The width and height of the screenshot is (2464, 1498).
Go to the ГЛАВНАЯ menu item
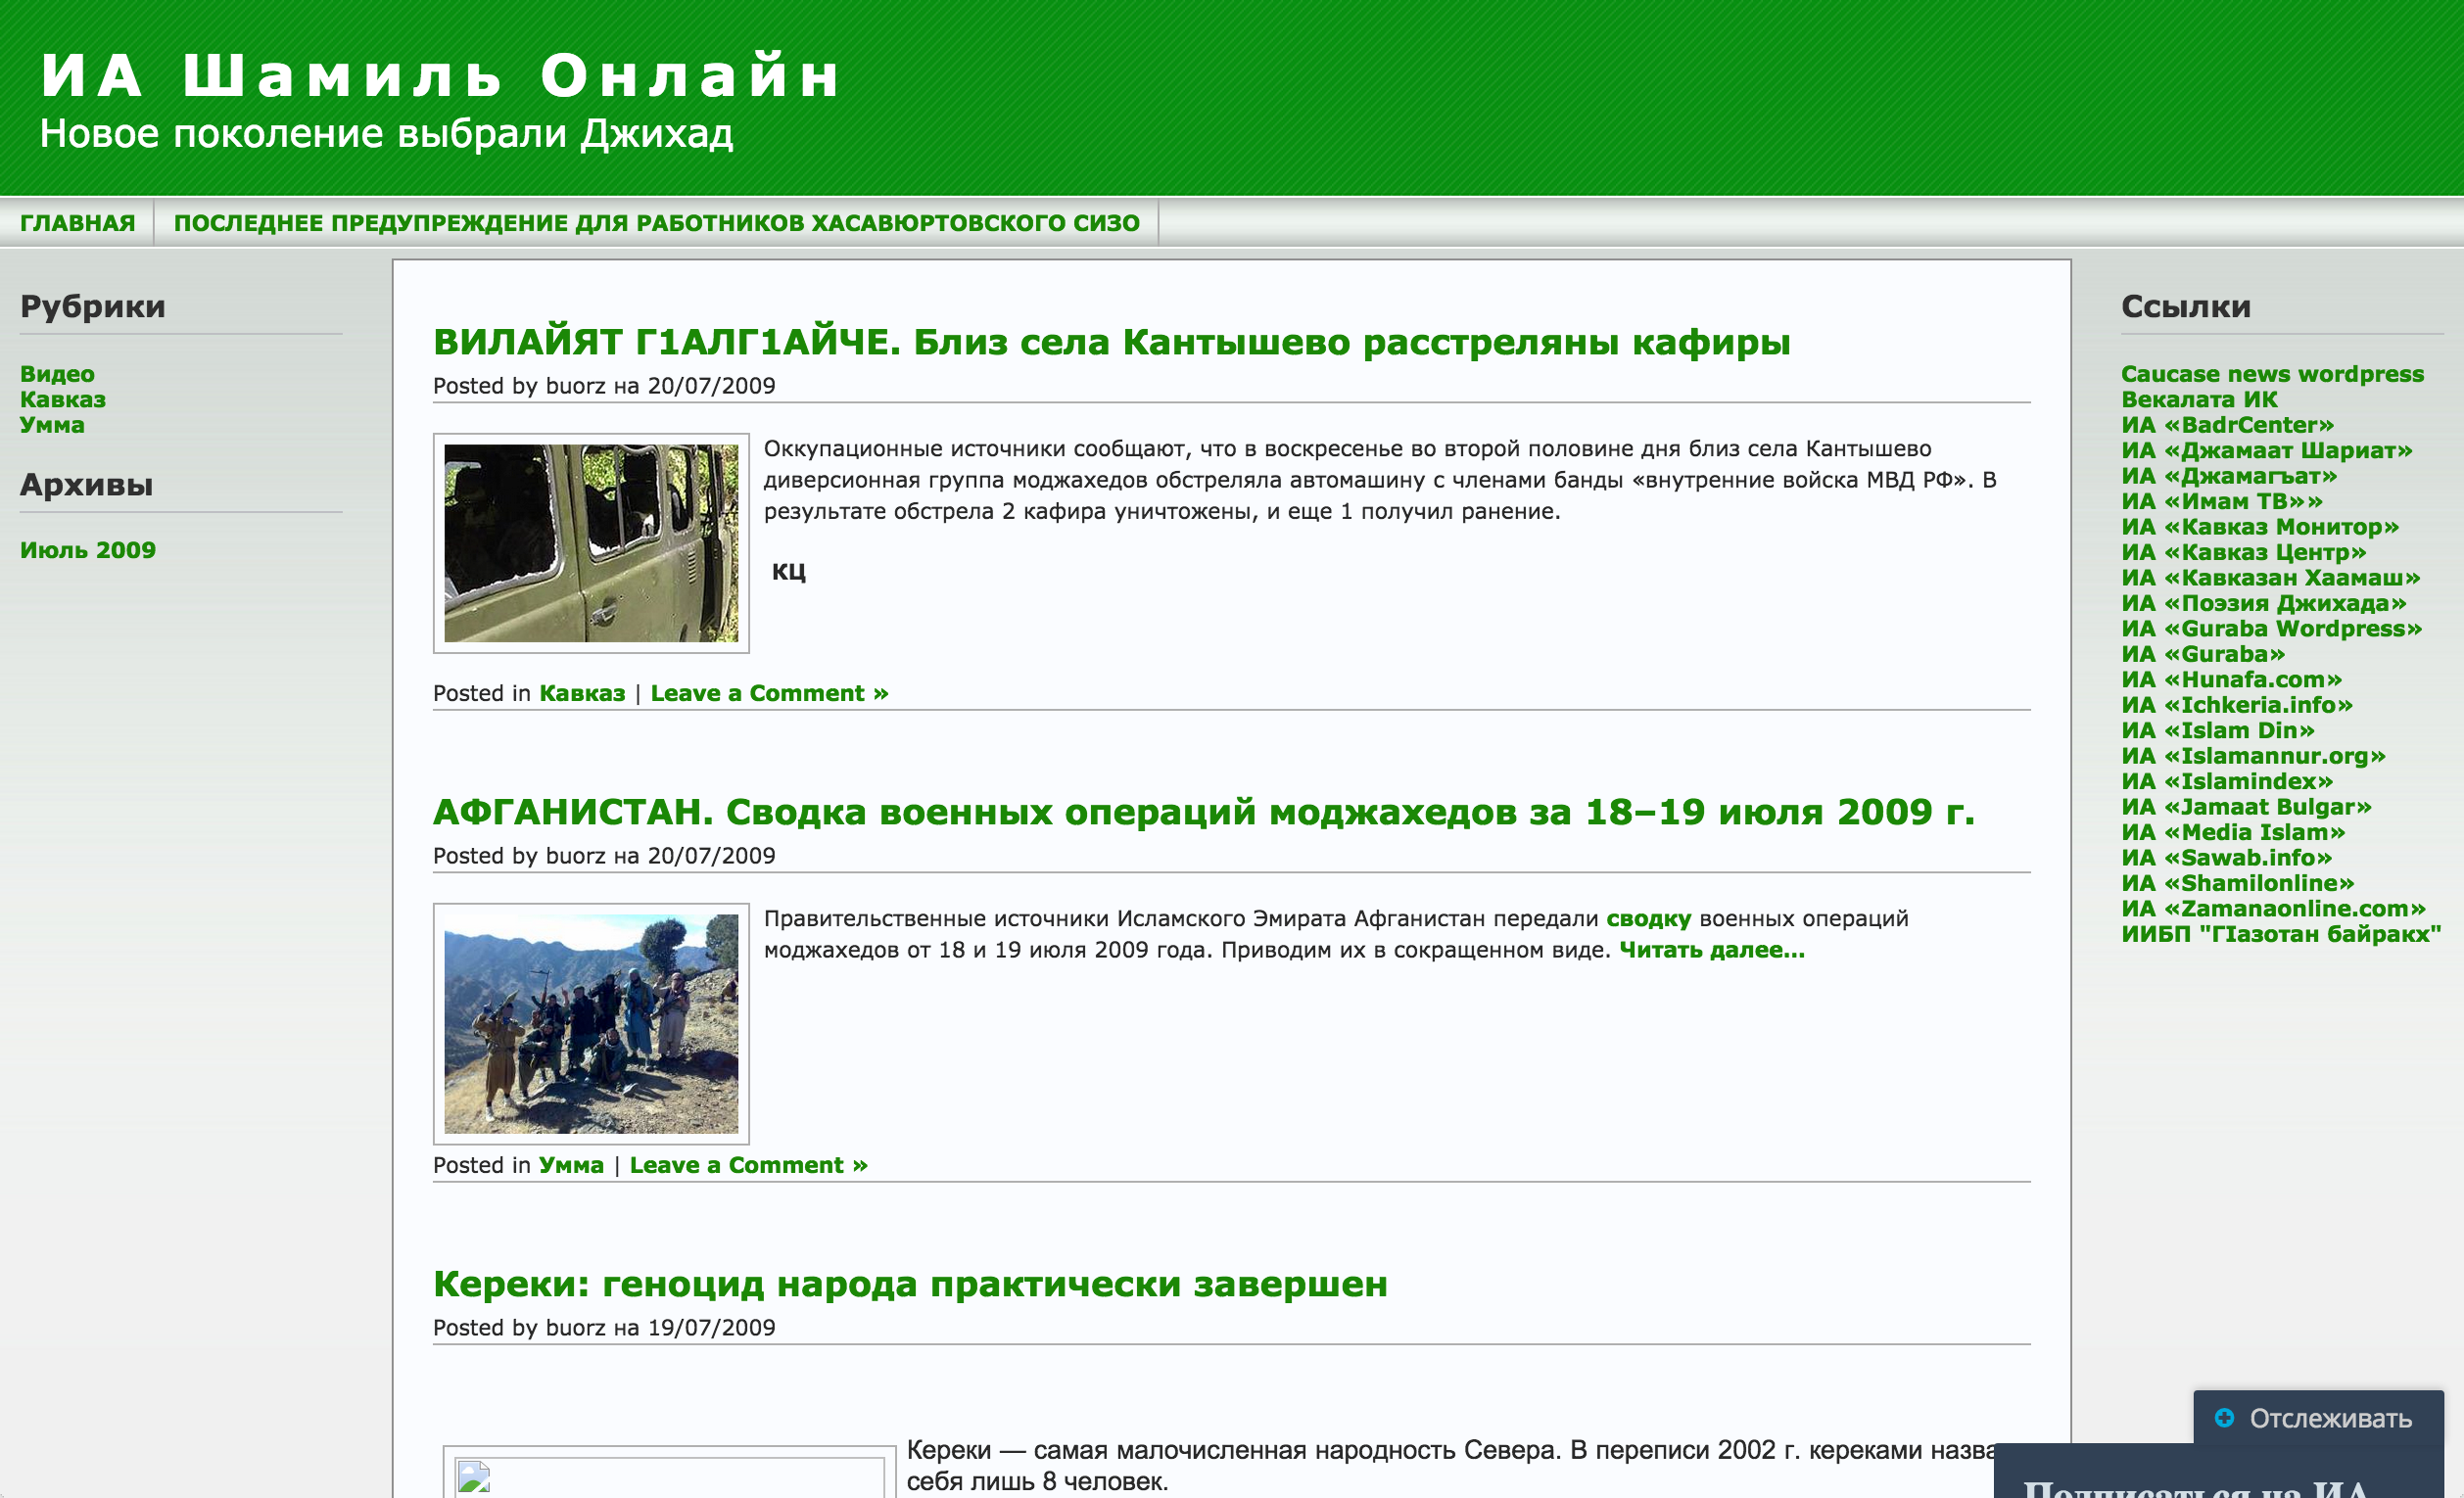[77, 223]
